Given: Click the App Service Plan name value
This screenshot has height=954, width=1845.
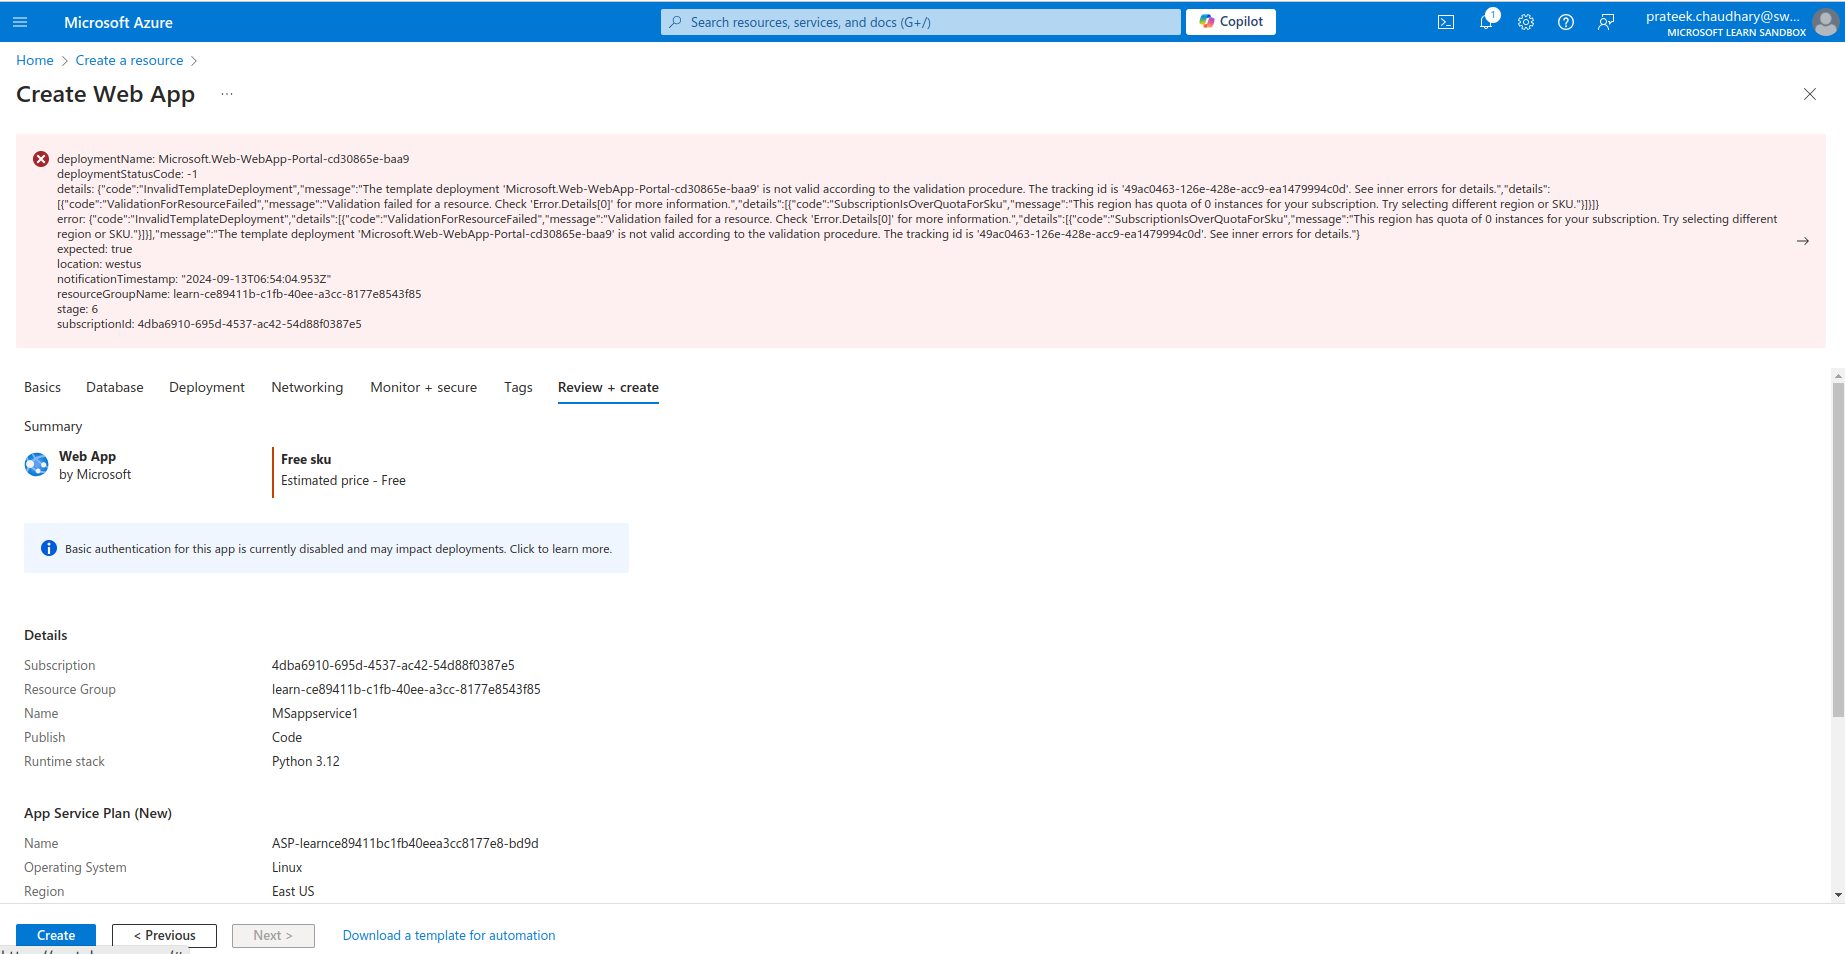Looking at the screenshot, I should tap(405, 843).
